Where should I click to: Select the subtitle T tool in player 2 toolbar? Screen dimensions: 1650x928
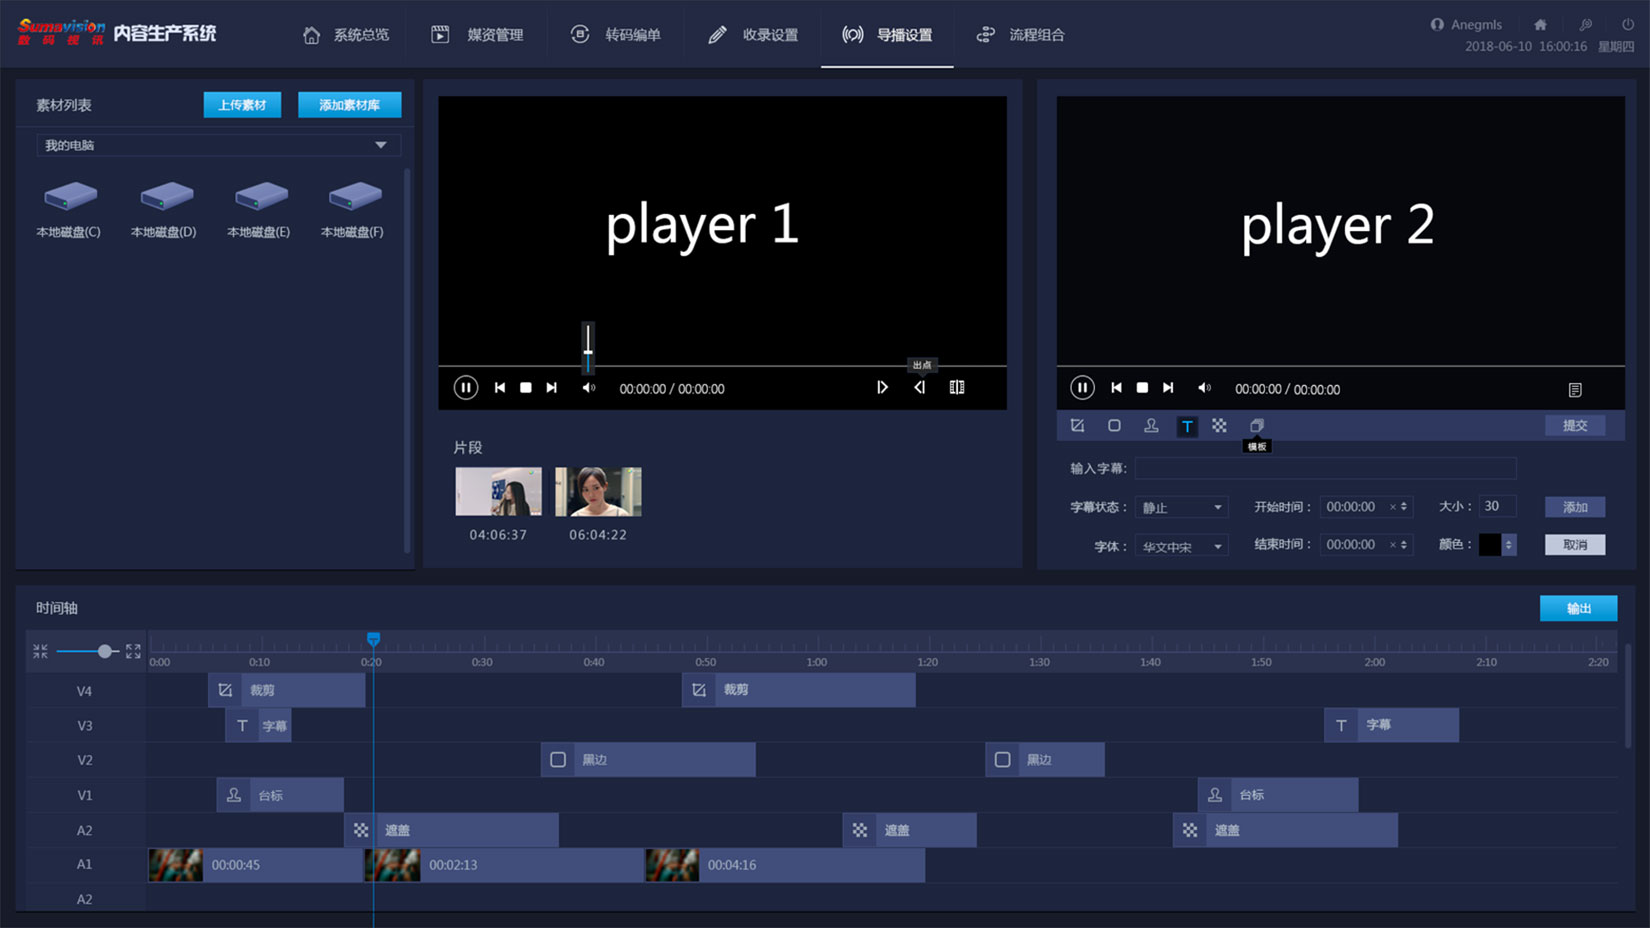click(x=1187, y=426)
